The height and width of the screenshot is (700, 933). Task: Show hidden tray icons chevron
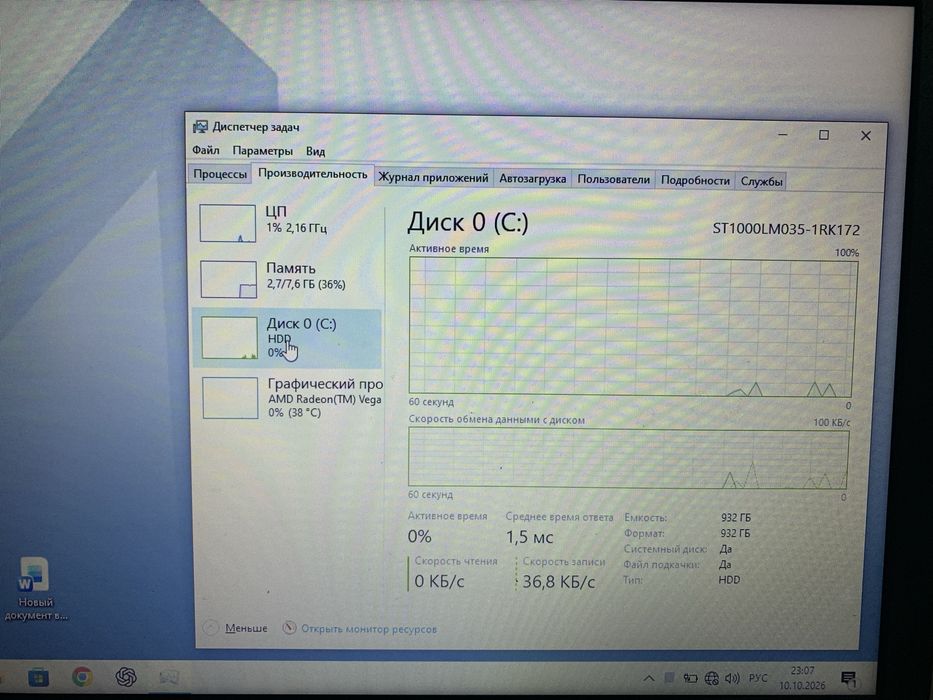pos(649,678)
